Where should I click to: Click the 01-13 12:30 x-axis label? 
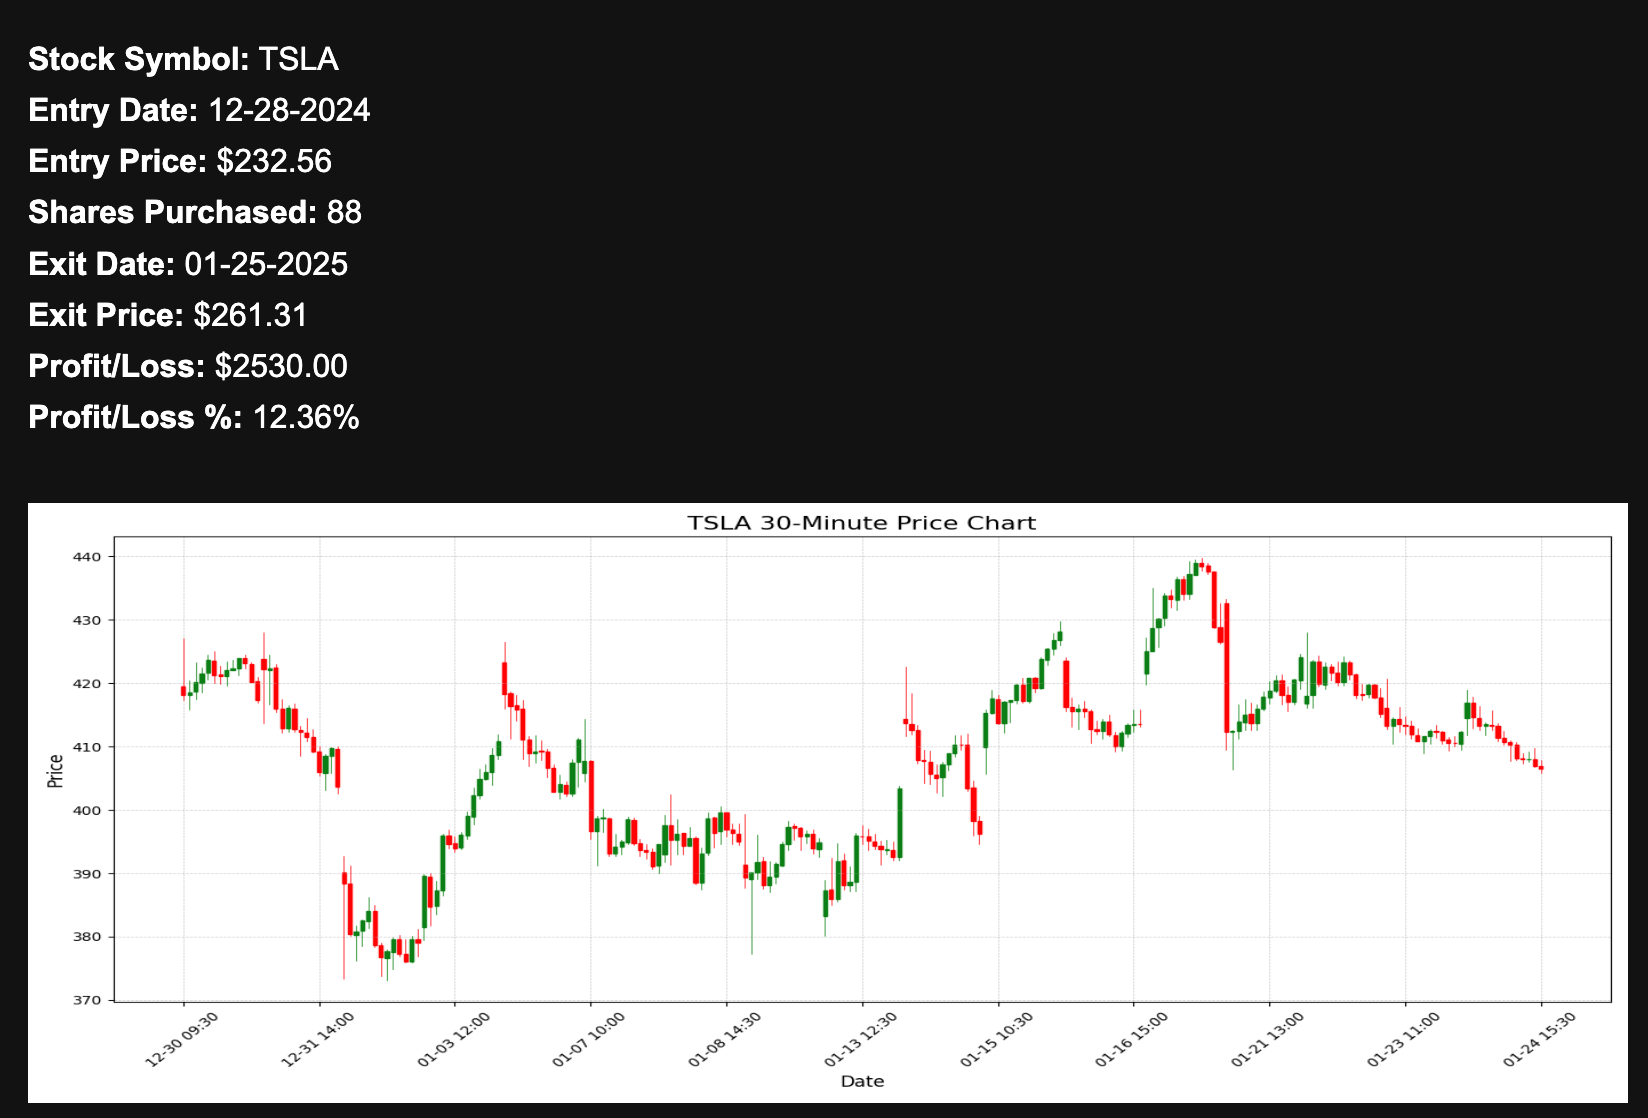point(861,1039)
